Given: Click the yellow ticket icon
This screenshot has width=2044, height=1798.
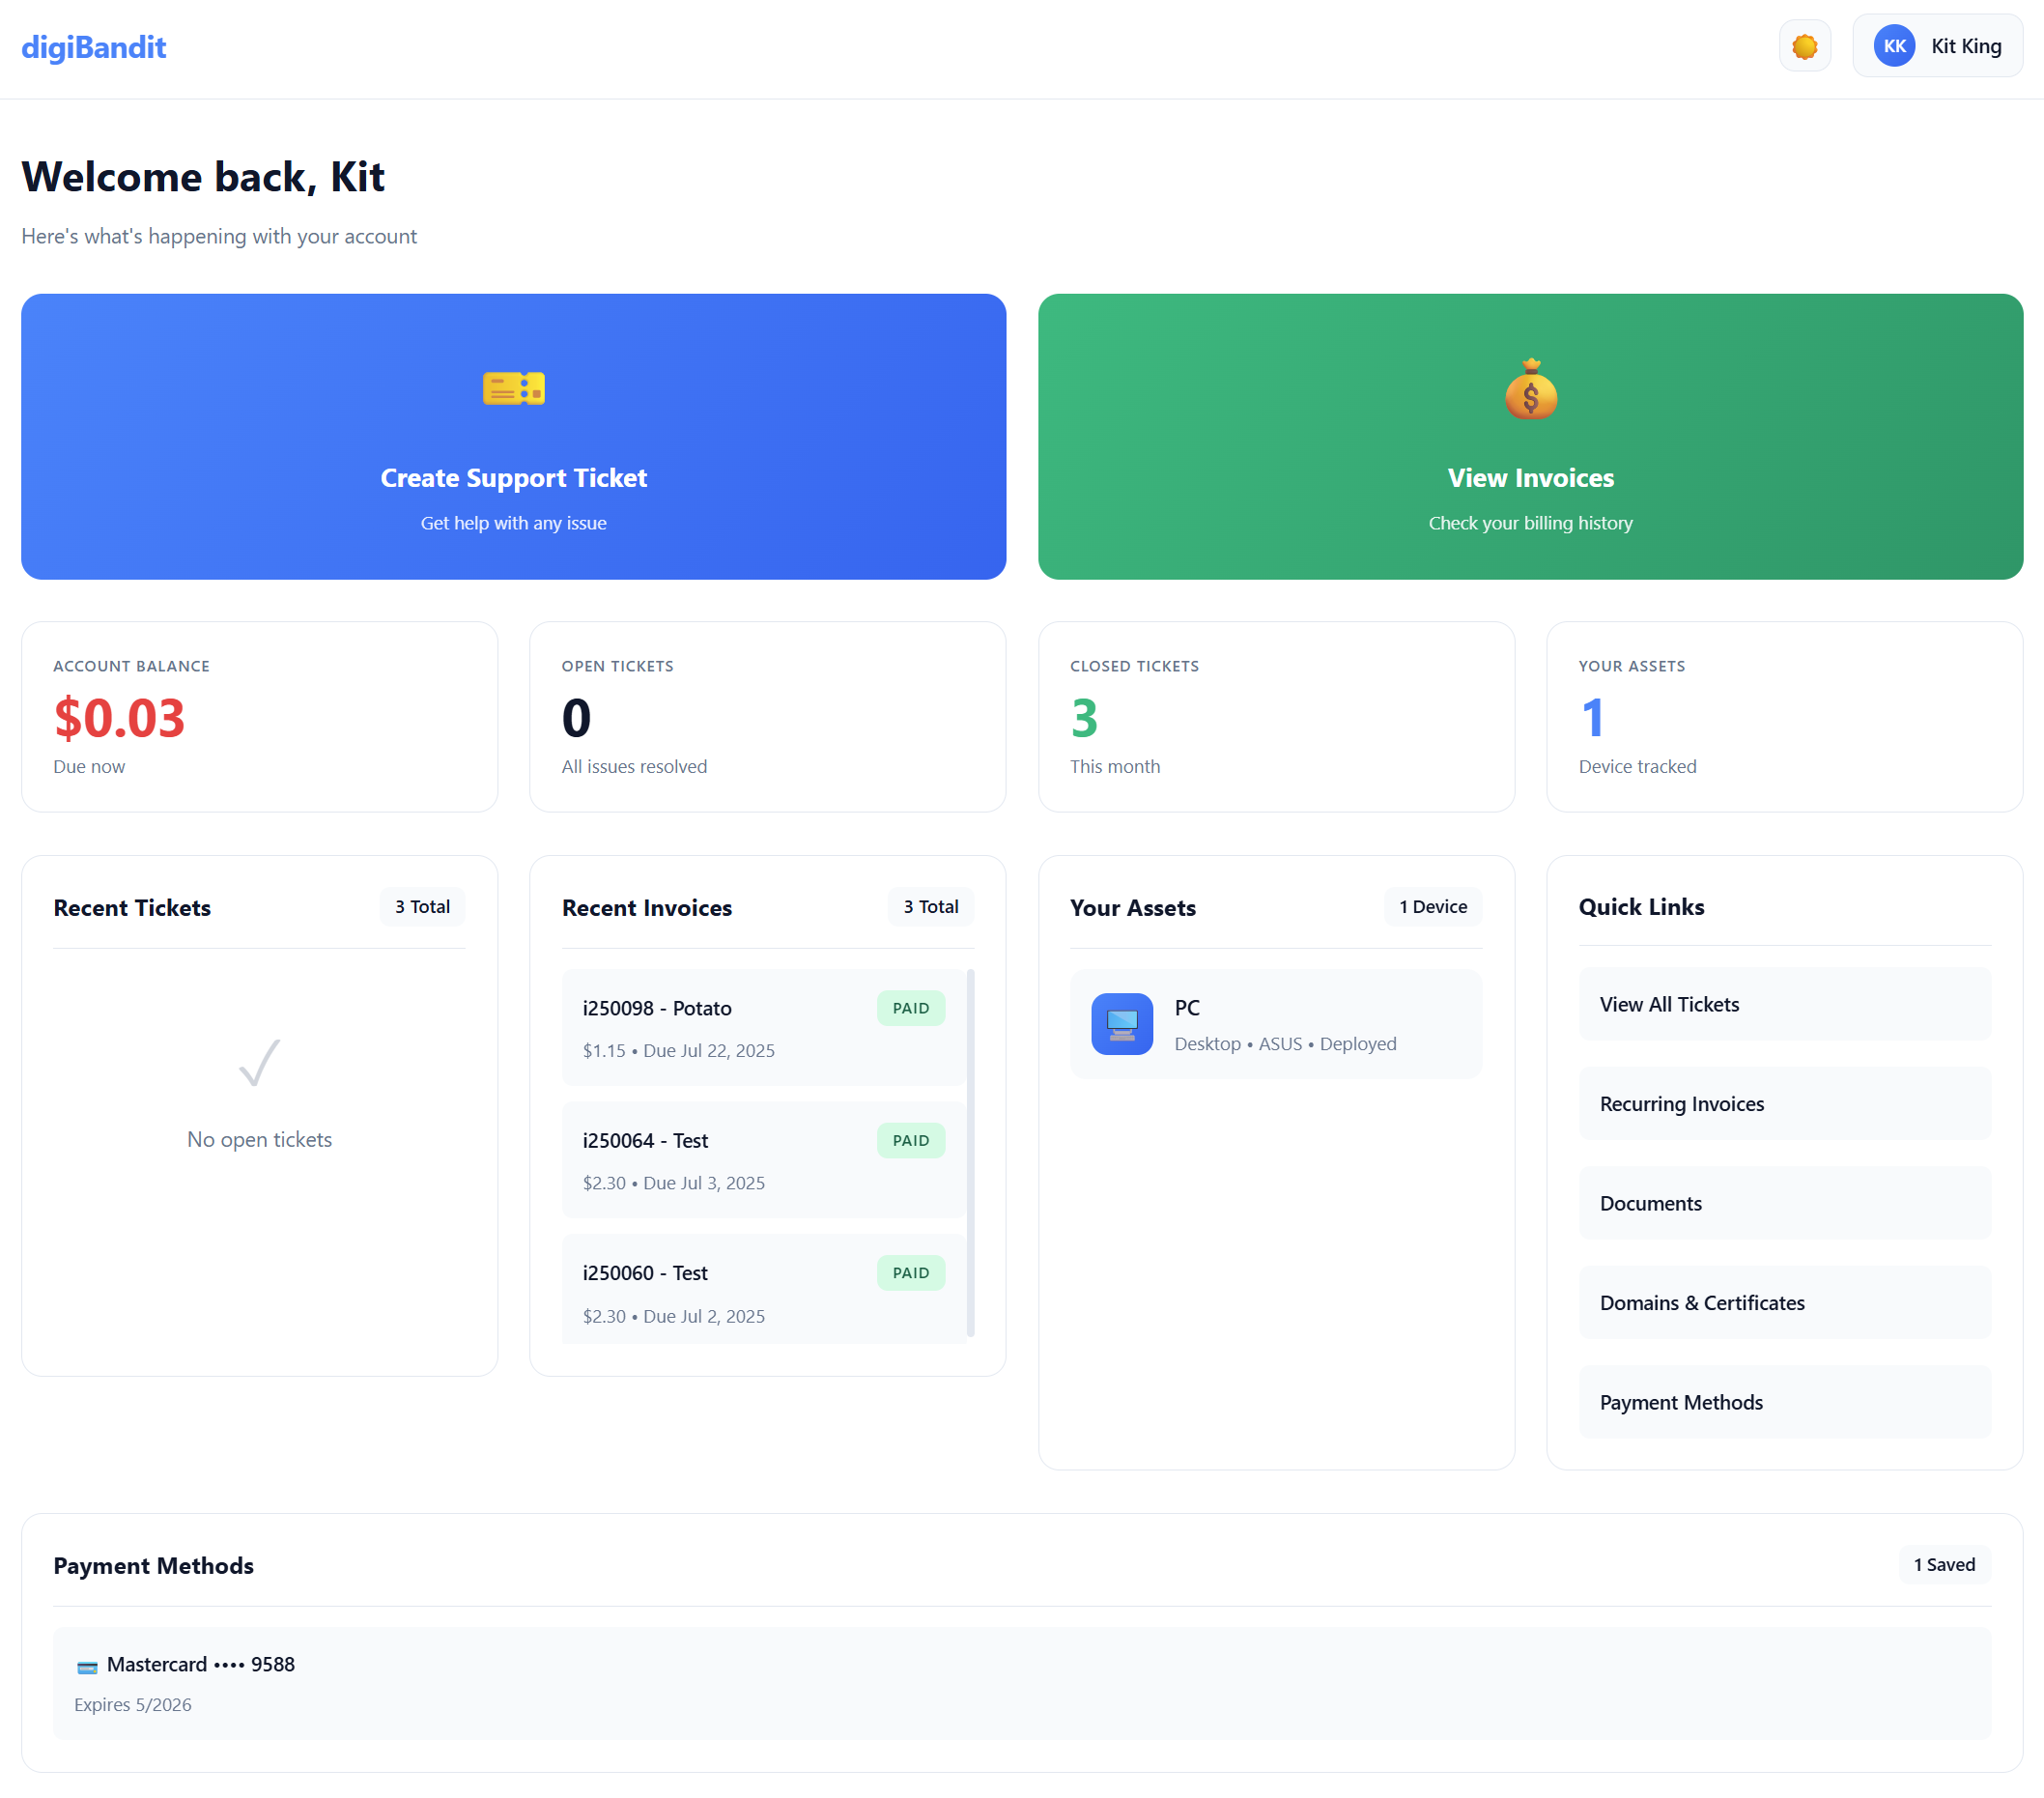Looking at the screenshot, I should [513, 388].
